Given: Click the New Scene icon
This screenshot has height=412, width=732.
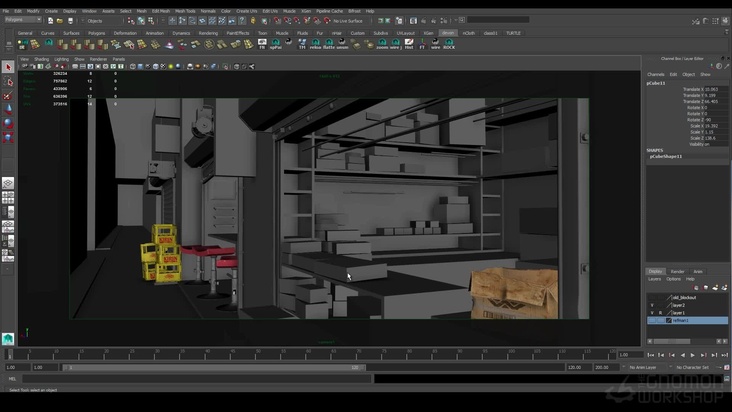Looking at the screenshot, I should 50,21.
